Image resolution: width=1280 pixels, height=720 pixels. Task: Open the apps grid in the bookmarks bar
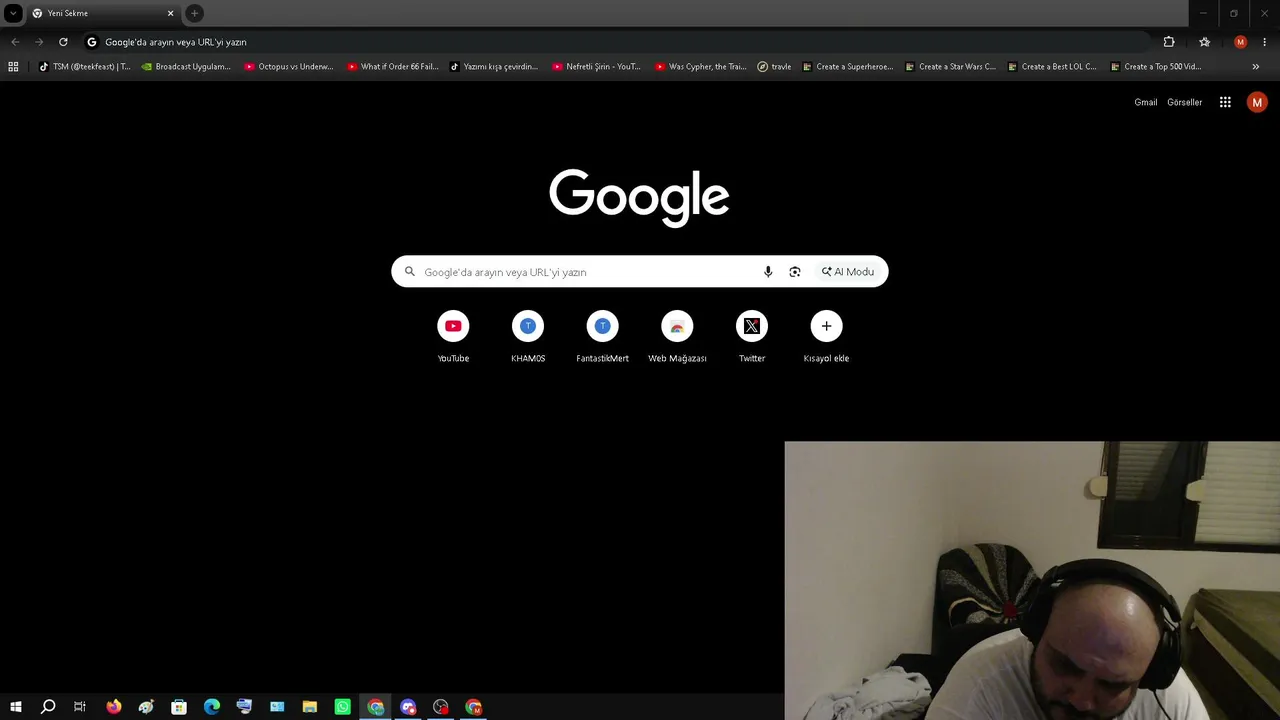coord(13,67)
